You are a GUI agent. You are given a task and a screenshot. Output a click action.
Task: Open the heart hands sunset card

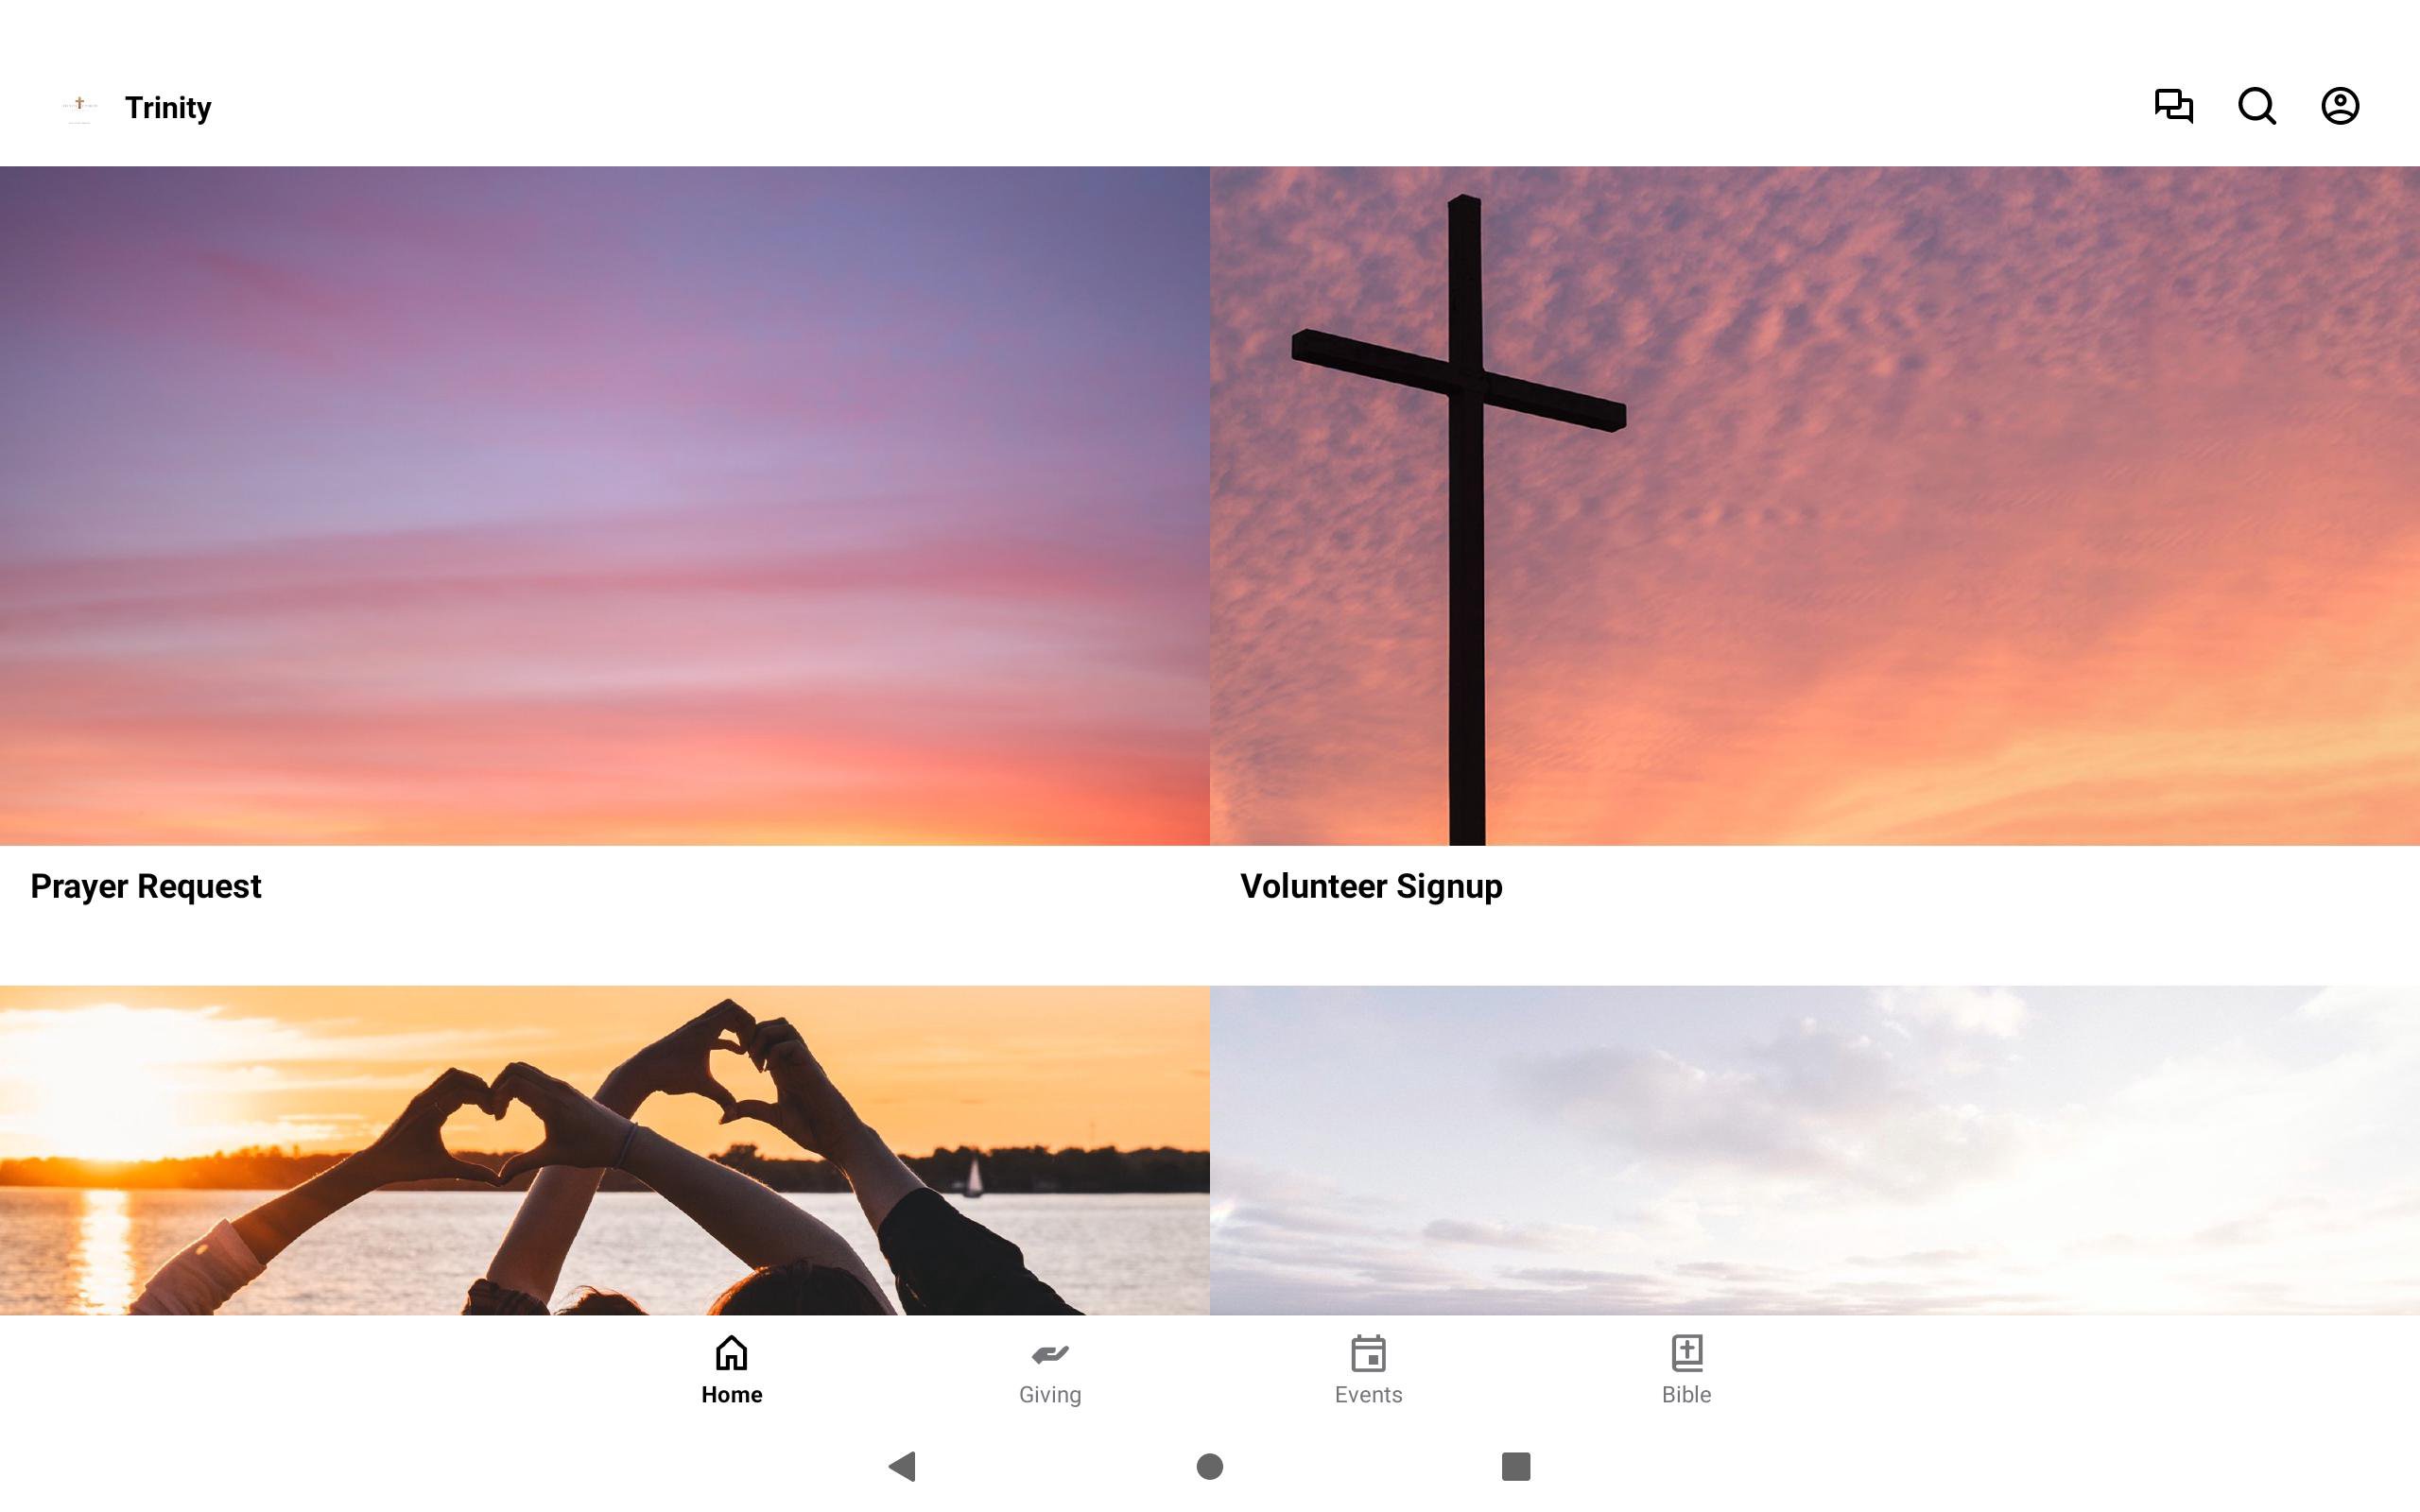(x=605, y=1150)
